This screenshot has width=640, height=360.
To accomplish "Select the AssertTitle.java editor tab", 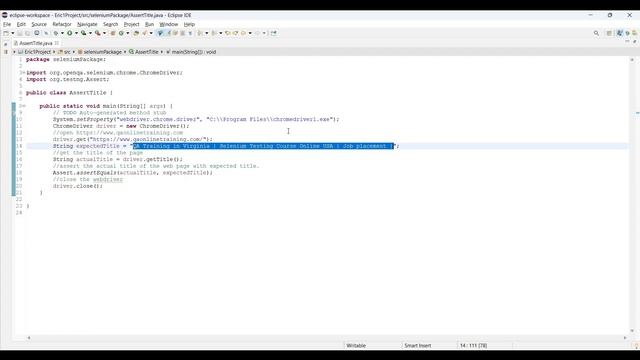I will click(36, 43).
